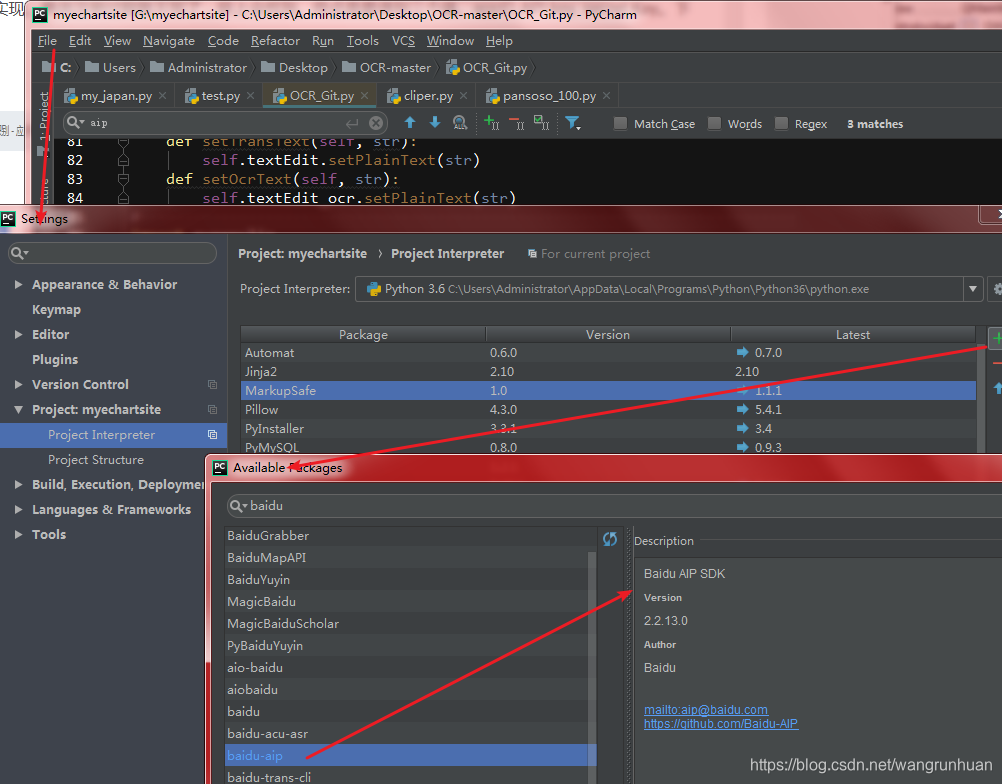
Task: Select BaiduMapAPI in available packages
Action: coord(407,557)
